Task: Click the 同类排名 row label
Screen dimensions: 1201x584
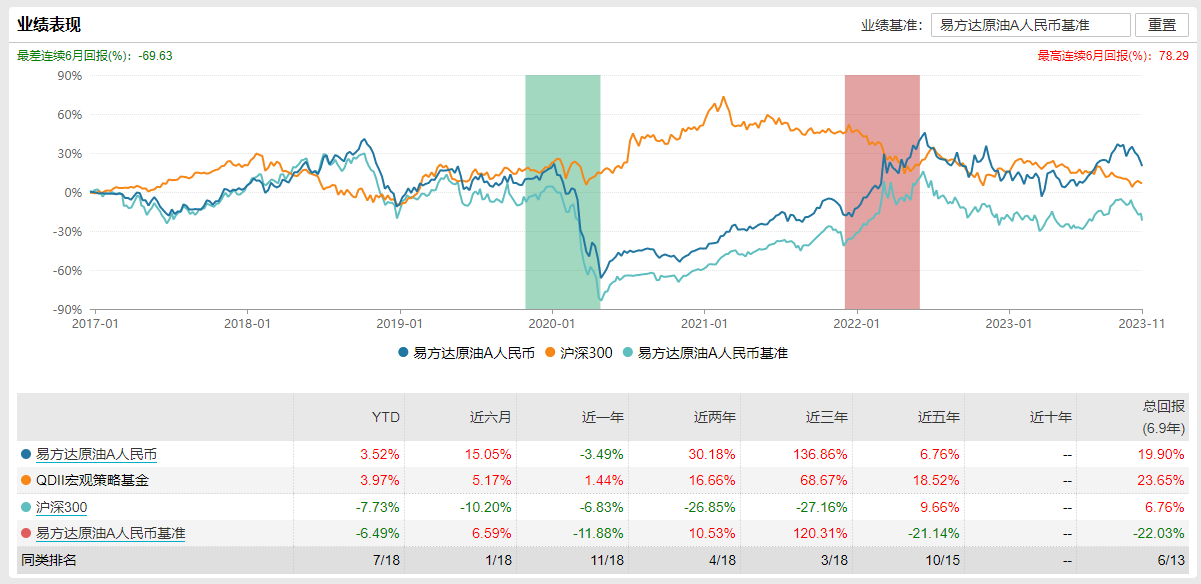Action: [x=50, y=560]
